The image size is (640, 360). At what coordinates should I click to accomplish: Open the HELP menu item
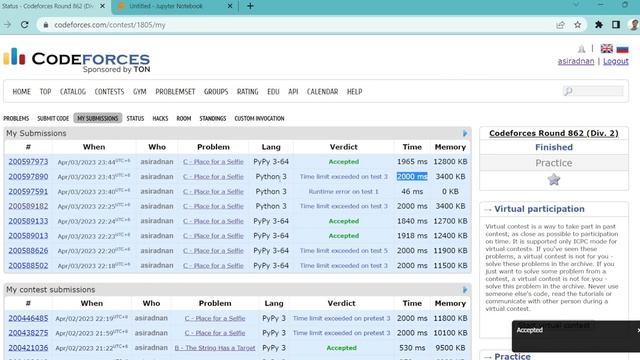coord(354,92)
